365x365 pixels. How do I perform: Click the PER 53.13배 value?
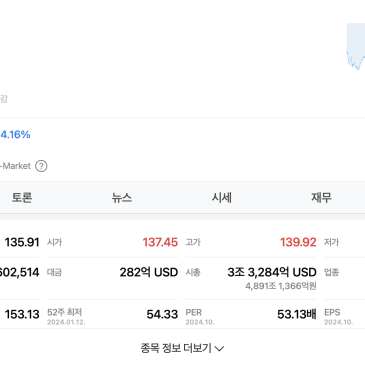click(297, 314)
